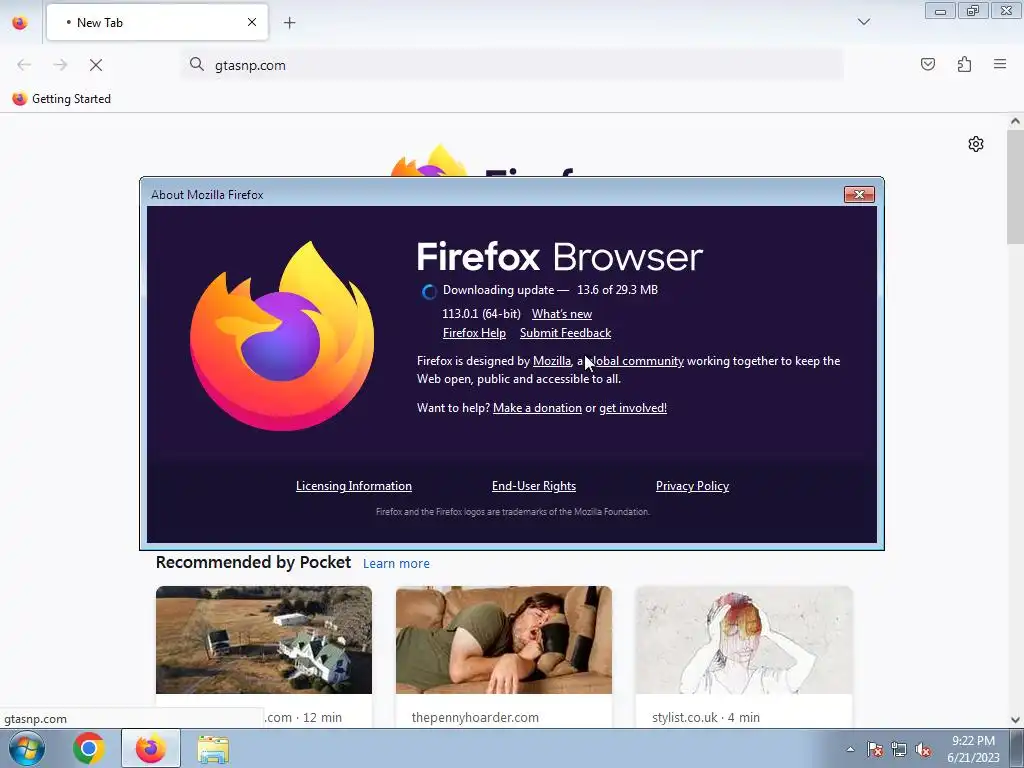
Task: Open the Getting Started bookmark
Action: point(61,99)
